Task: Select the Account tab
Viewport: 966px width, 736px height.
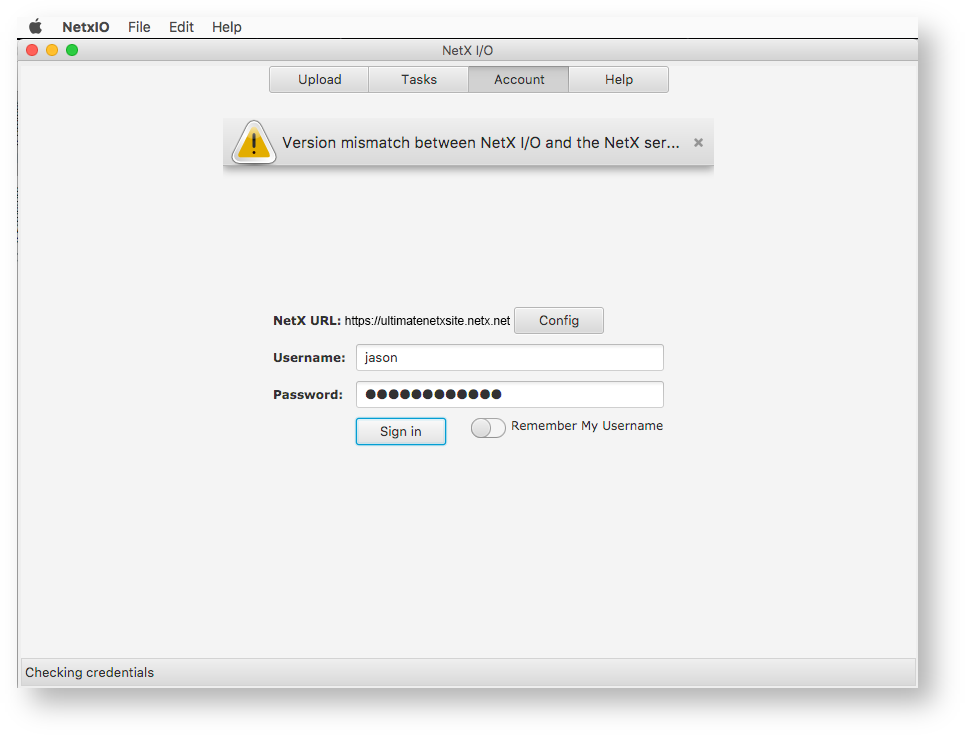Action: click(x=519, y=80)
